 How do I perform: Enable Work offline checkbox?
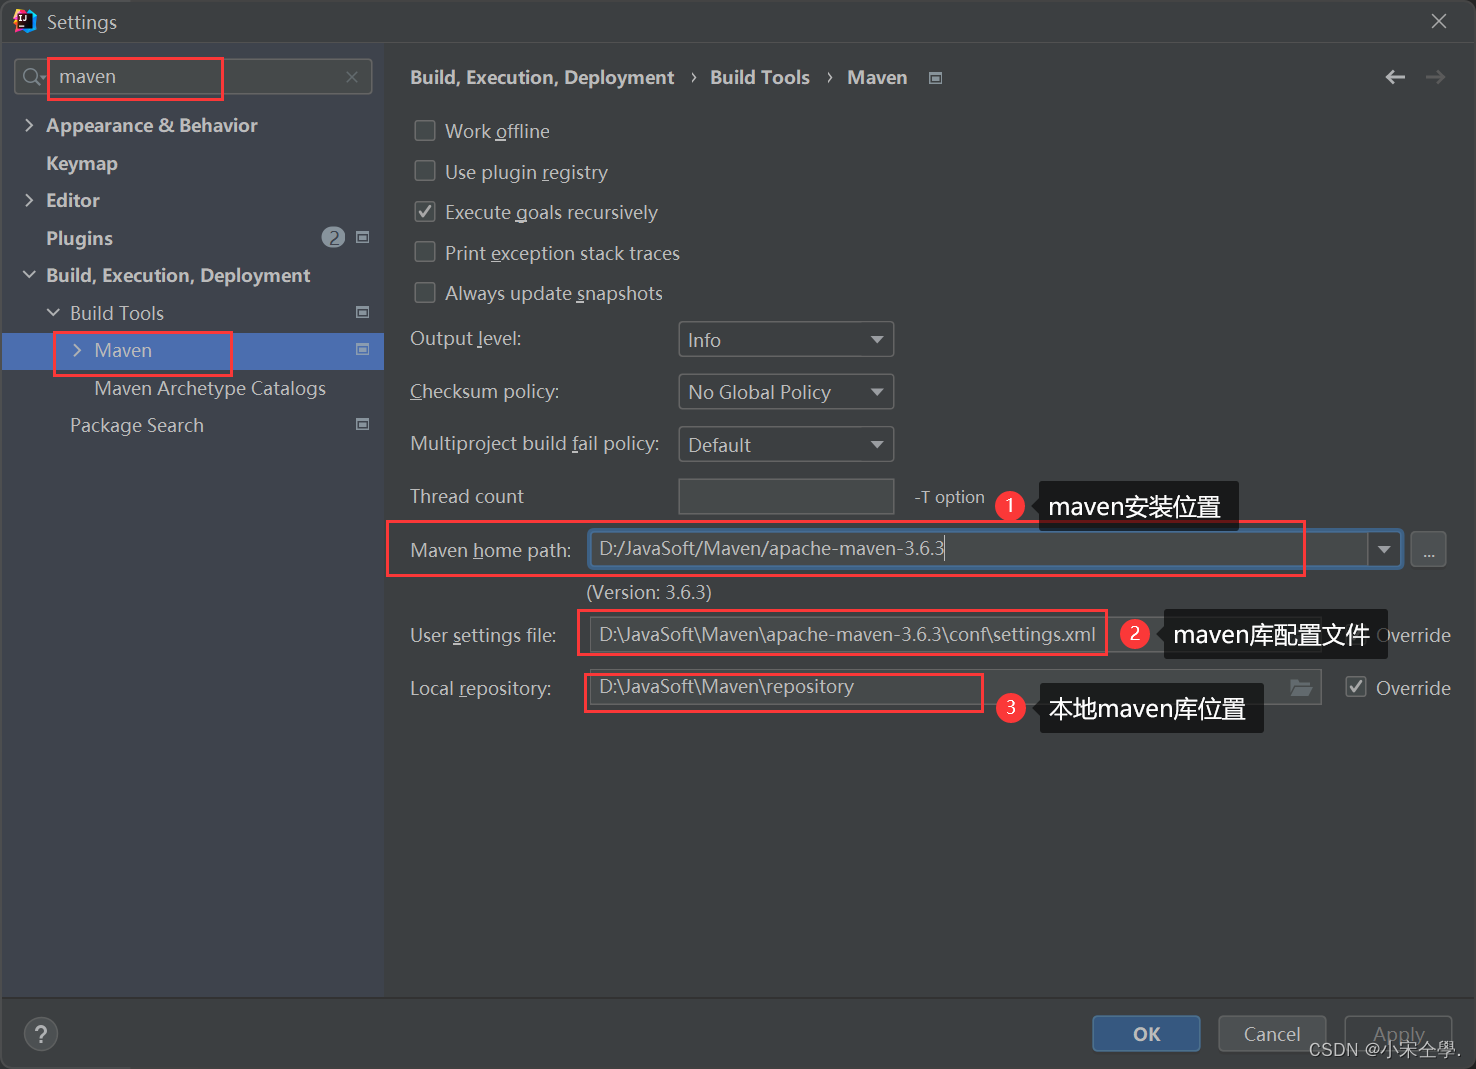[x=425, y=131]
